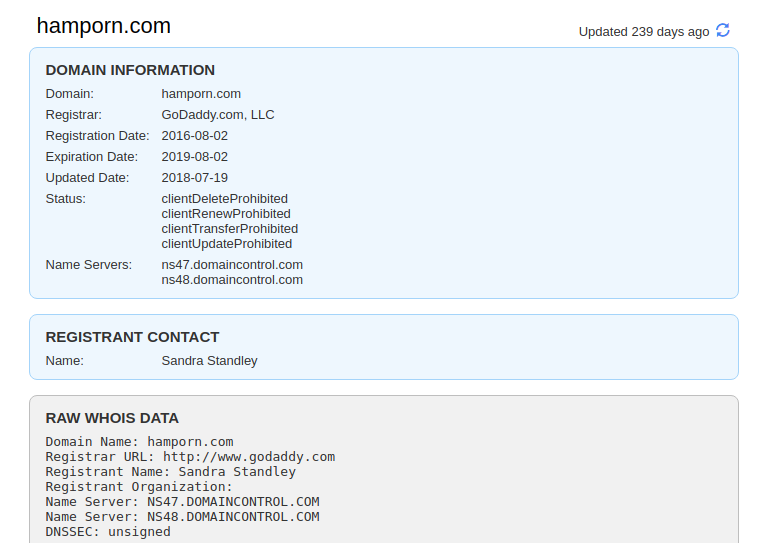The height and width of the screenshot is (543, 757).
Task: Click the expiration date 2019-08-02
Action: (x=195, y=157)
